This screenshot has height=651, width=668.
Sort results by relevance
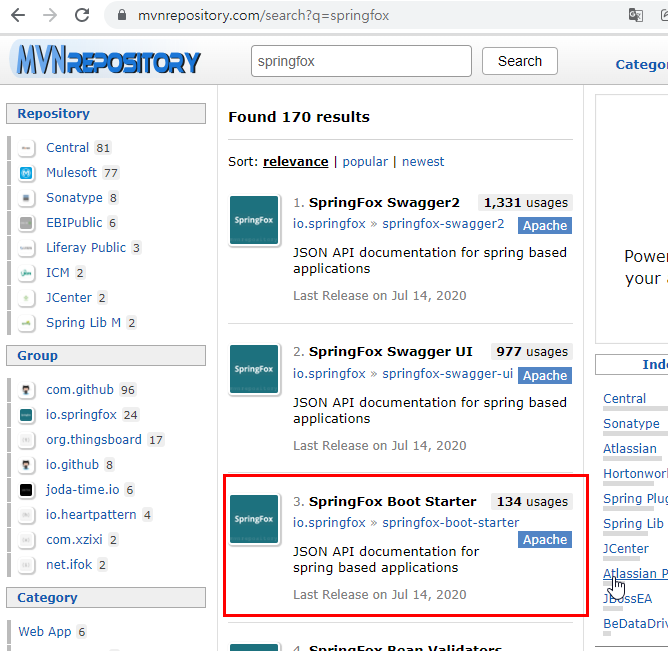(x=296, y=162)
